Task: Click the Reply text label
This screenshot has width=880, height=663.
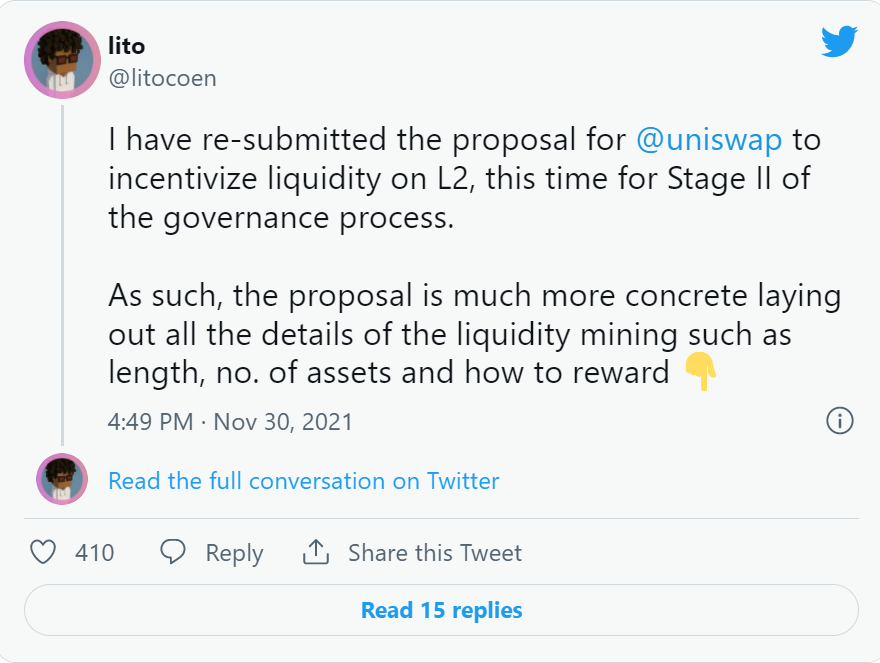Action: (234, 554)
